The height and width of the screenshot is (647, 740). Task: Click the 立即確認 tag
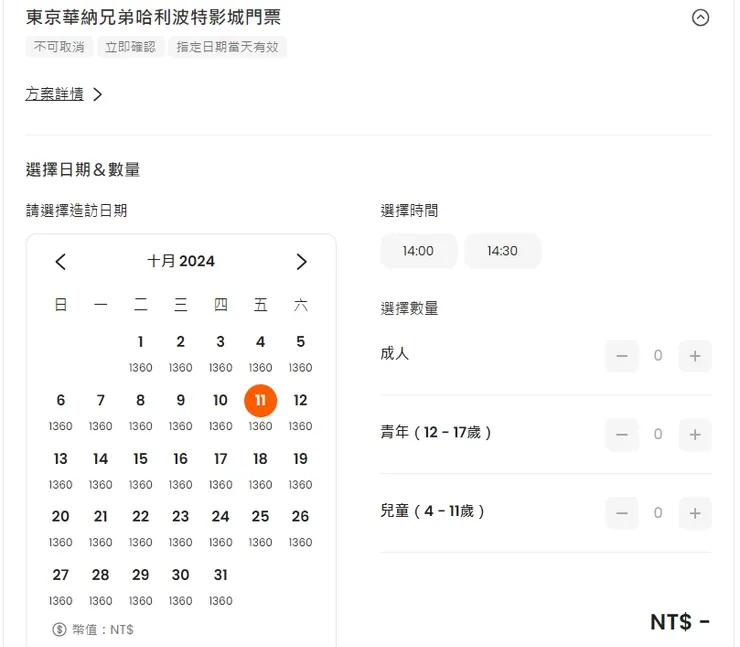[130, 47]
